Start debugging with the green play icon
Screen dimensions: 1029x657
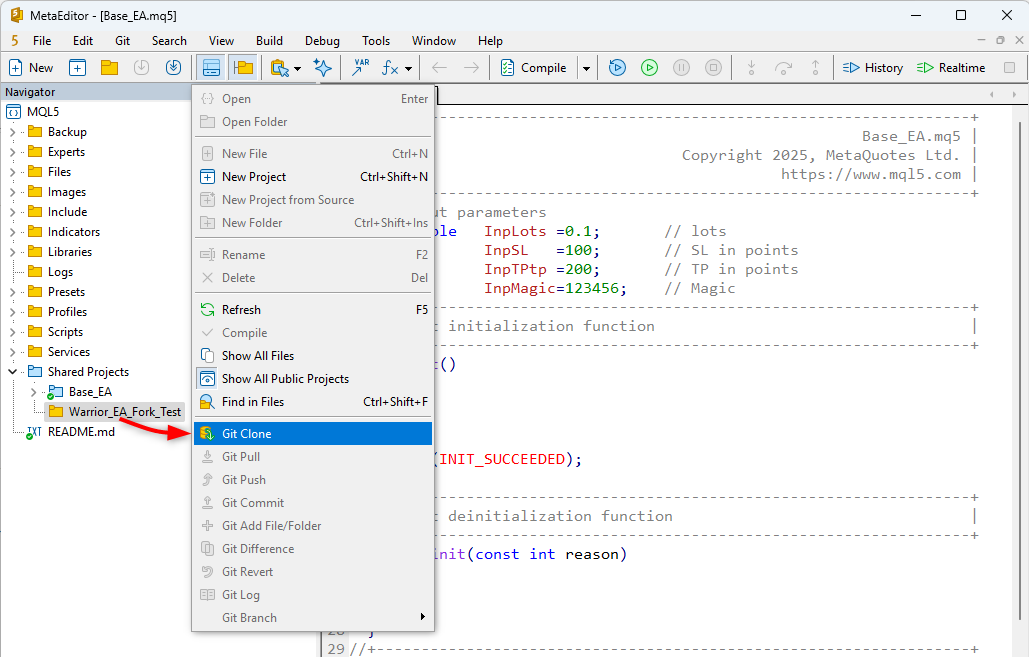point(649,68)
